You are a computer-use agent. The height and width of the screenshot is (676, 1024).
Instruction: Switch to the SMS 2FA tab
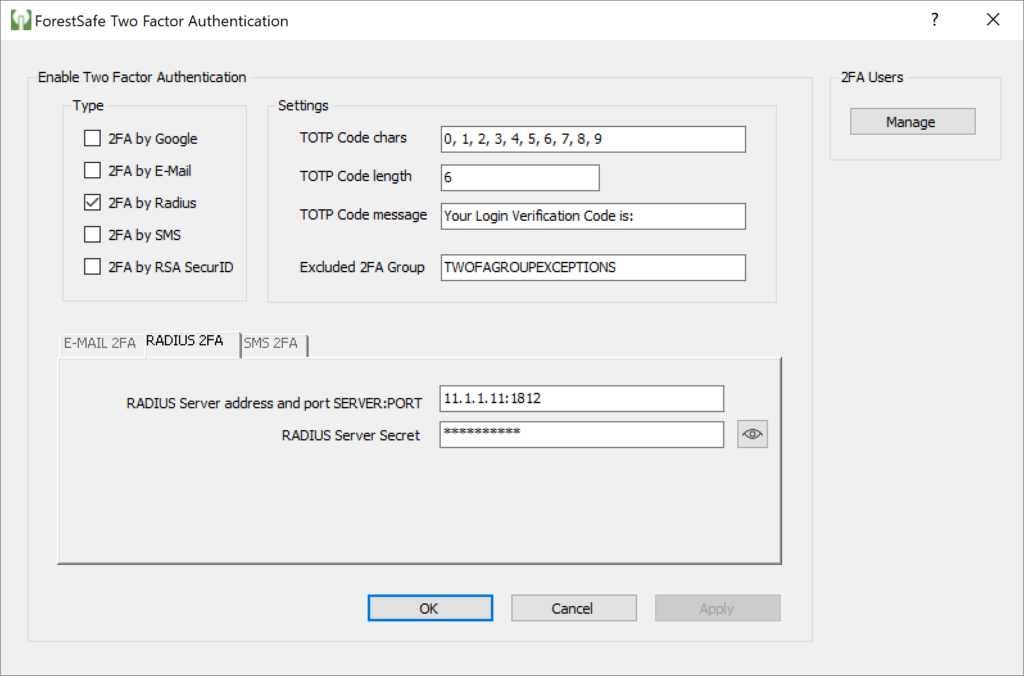(271, 344)
